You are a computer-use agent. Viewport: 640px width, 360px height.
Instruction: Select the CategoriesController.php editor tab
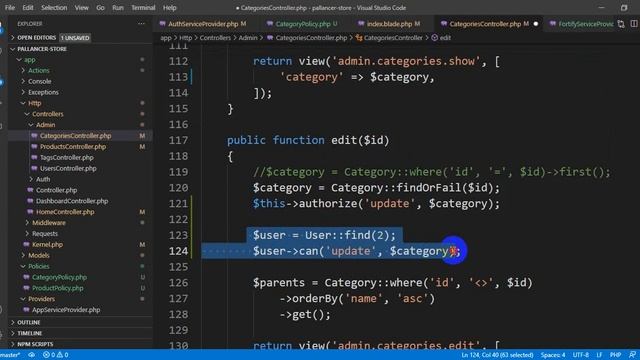485,24
